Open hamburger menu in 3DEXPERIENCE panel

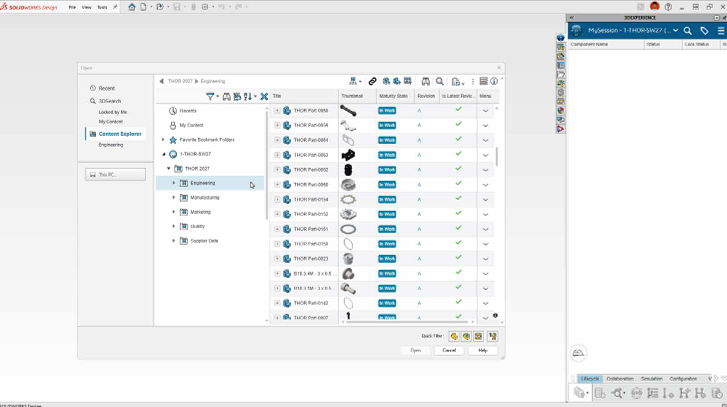(721, 31)
